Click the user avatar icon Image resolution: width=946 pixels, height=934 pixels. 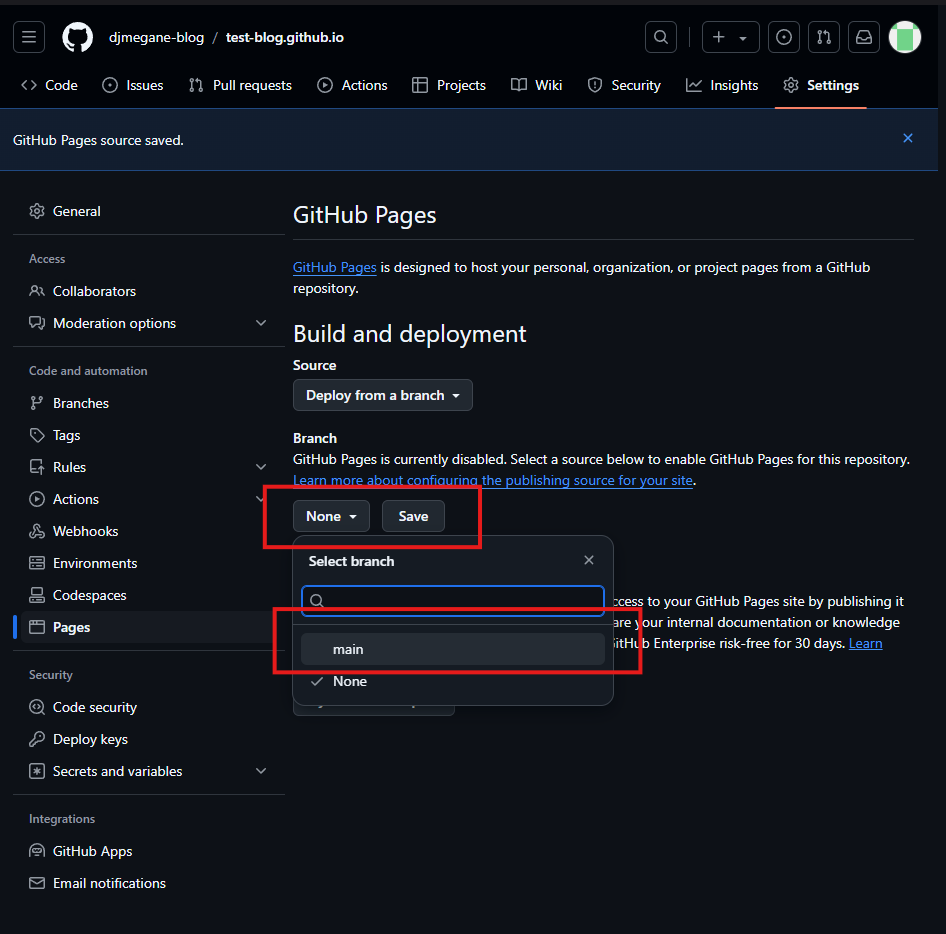pyautogui.click(x=904, y=37)
